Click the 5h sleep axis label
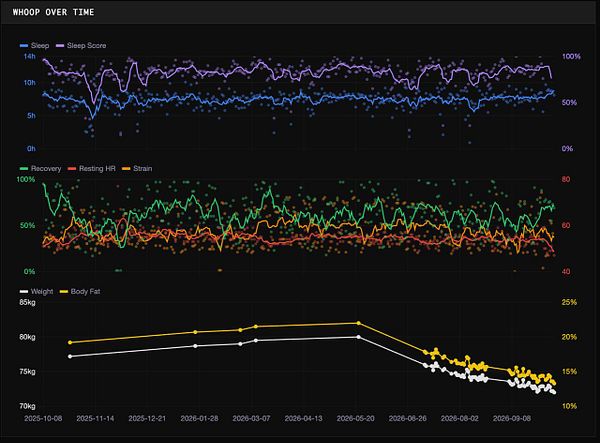 click(x=31, y=116)
